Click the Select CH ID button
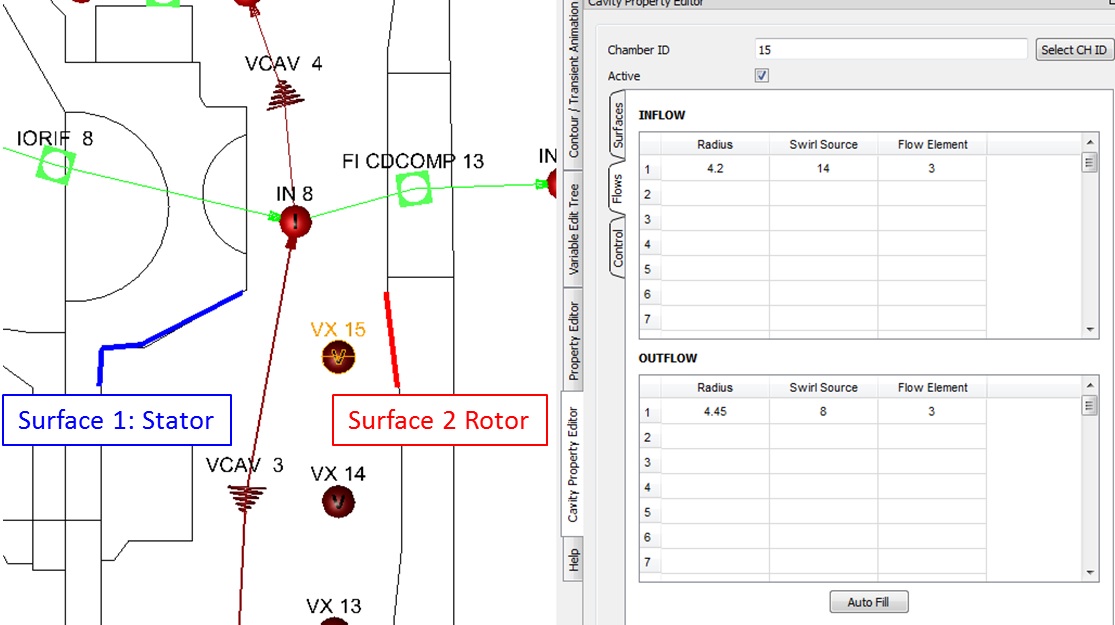The width and height of the screenshot is (1115, 625). click(x=1074, y=50)
